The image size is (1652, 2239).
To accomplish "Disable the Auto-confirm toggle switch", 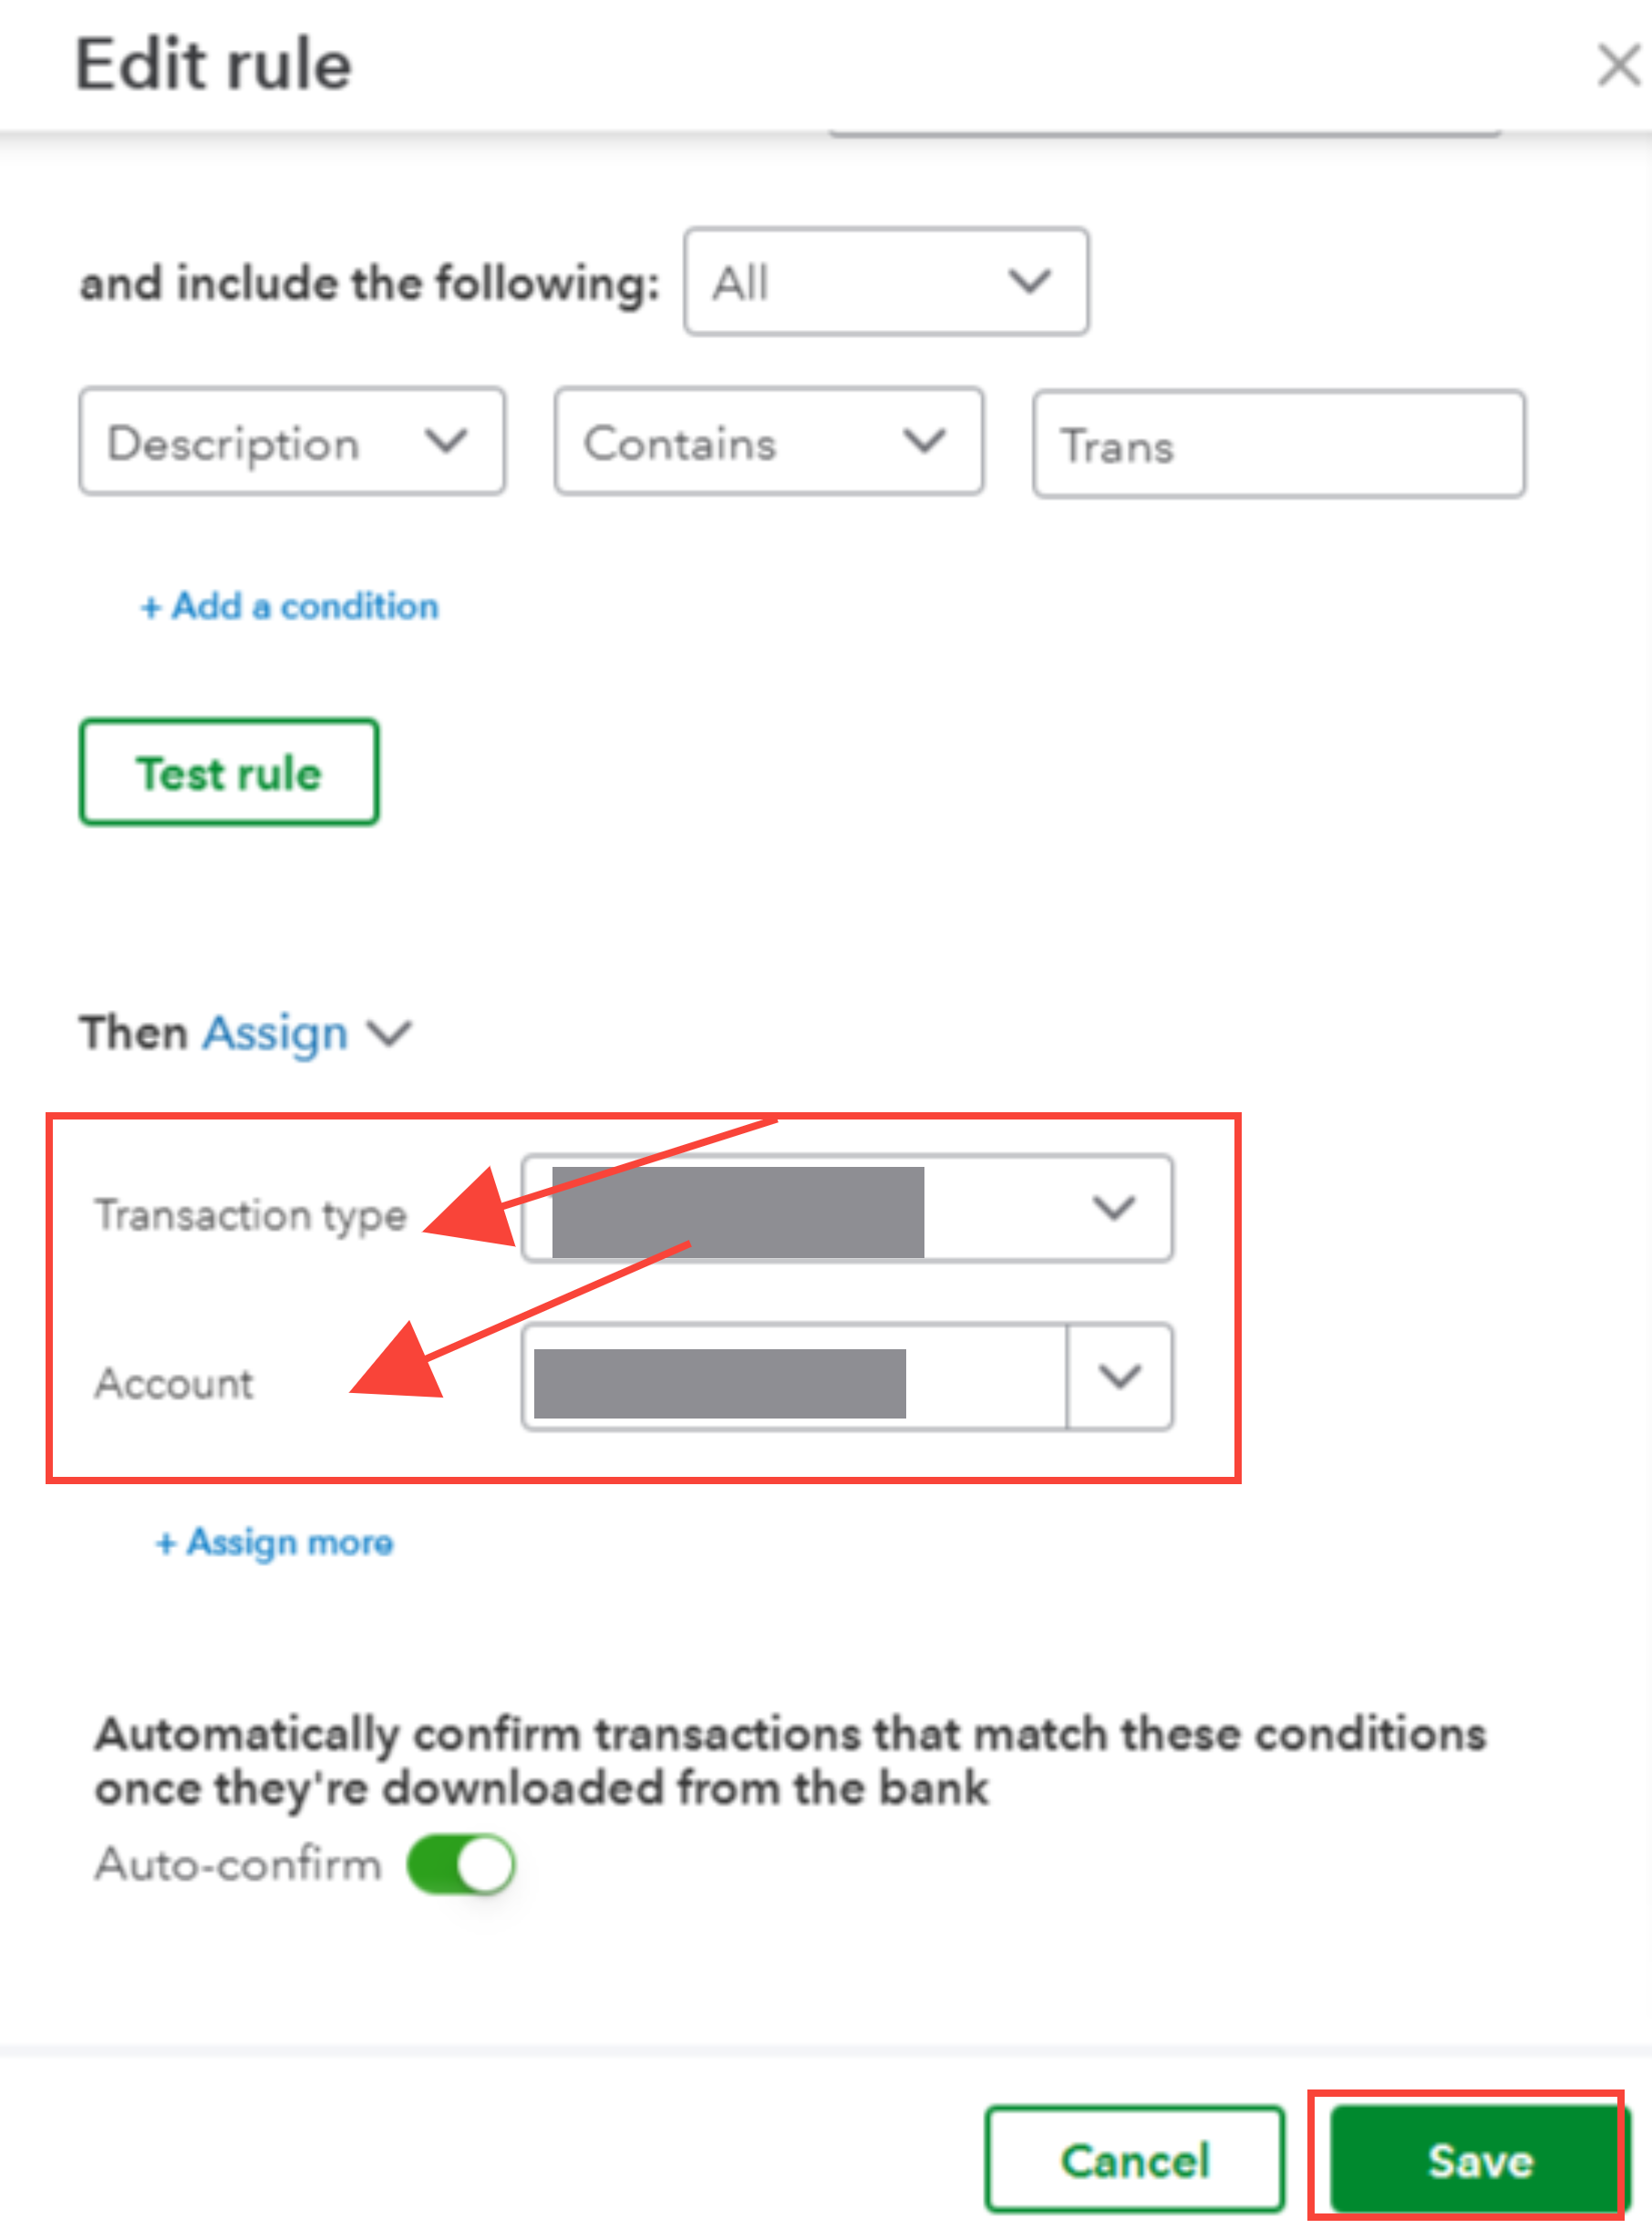I will point(461,1864).
